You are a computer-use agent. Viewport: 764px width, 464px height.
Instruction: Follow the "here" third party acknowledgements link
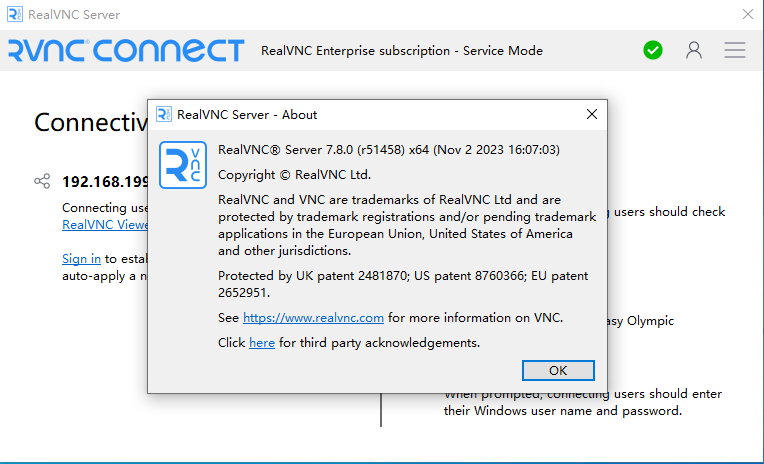pos(261,343)
